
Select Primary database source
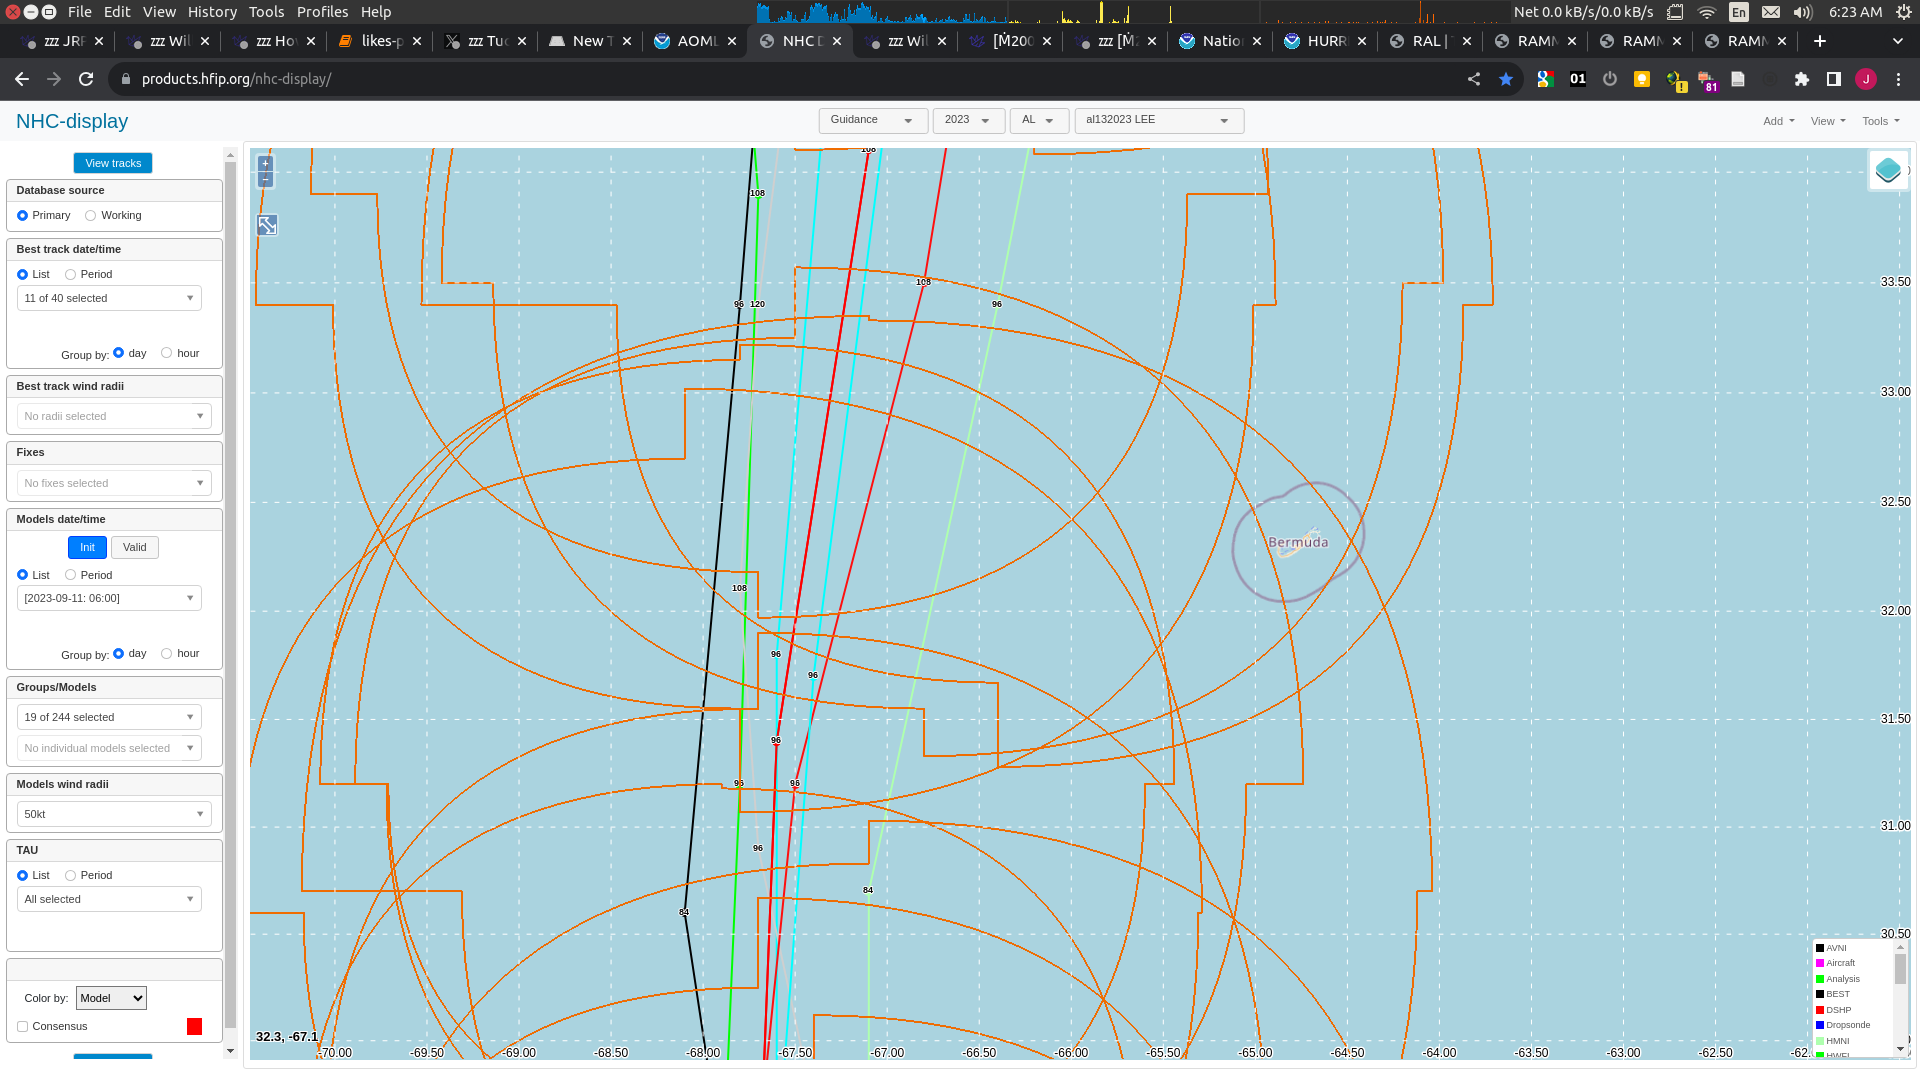click(22, 216)
